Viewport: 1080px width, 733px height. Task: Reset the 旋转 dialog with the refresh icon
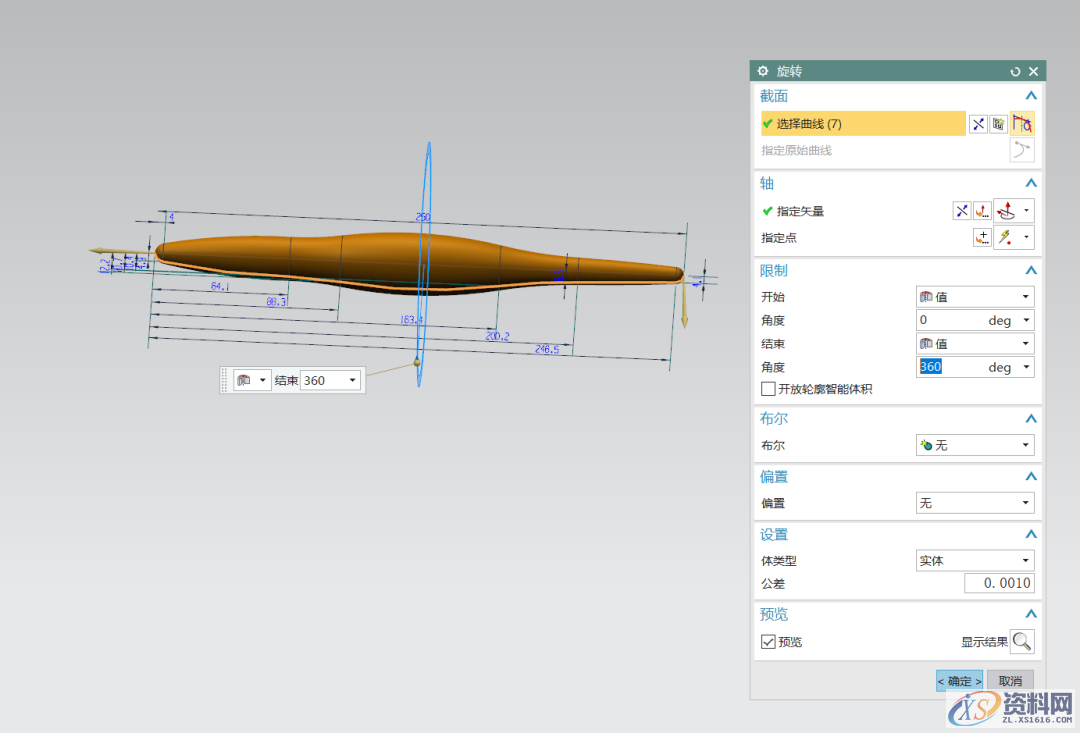click(x=1016, y=71)
